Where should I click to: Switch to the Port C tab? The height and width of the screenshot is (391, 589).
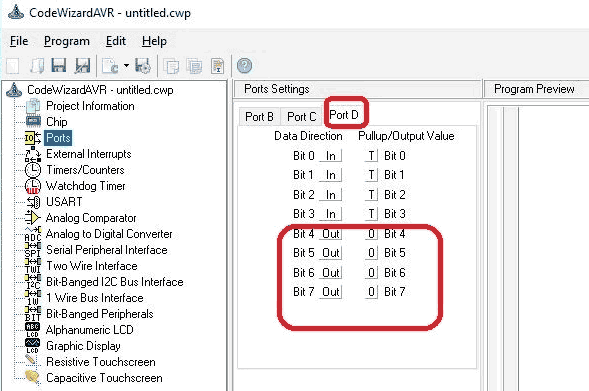(301, 116)
